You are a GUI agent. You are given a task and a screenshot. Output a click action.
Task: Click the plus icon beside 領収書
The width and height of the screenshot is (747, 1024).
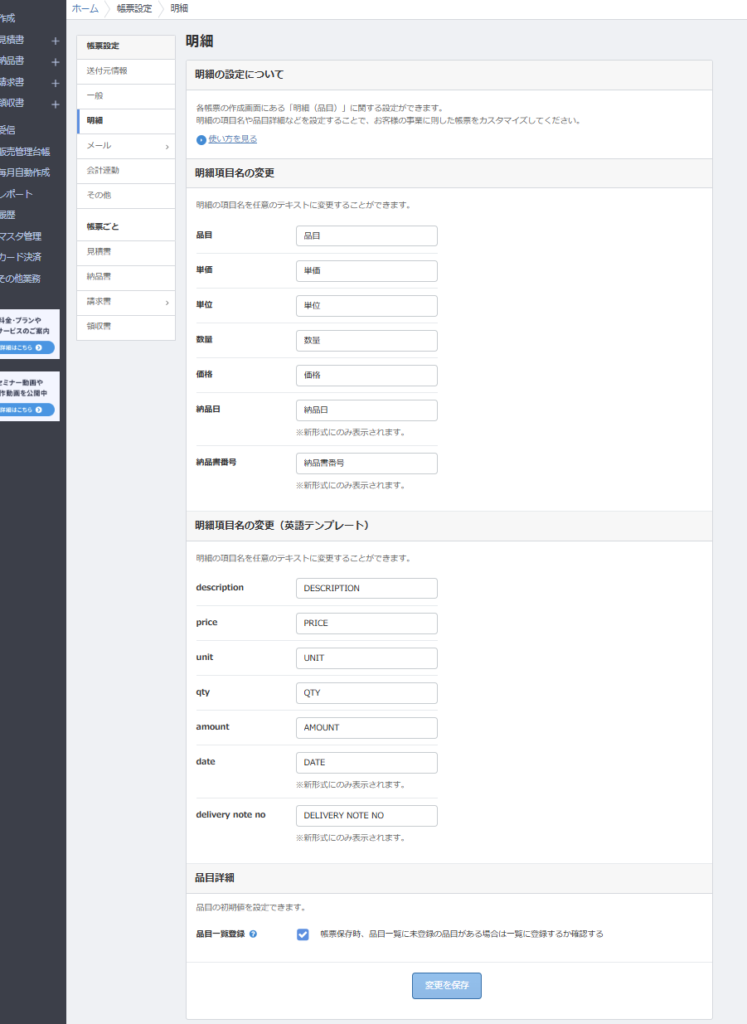pos(55,104)
